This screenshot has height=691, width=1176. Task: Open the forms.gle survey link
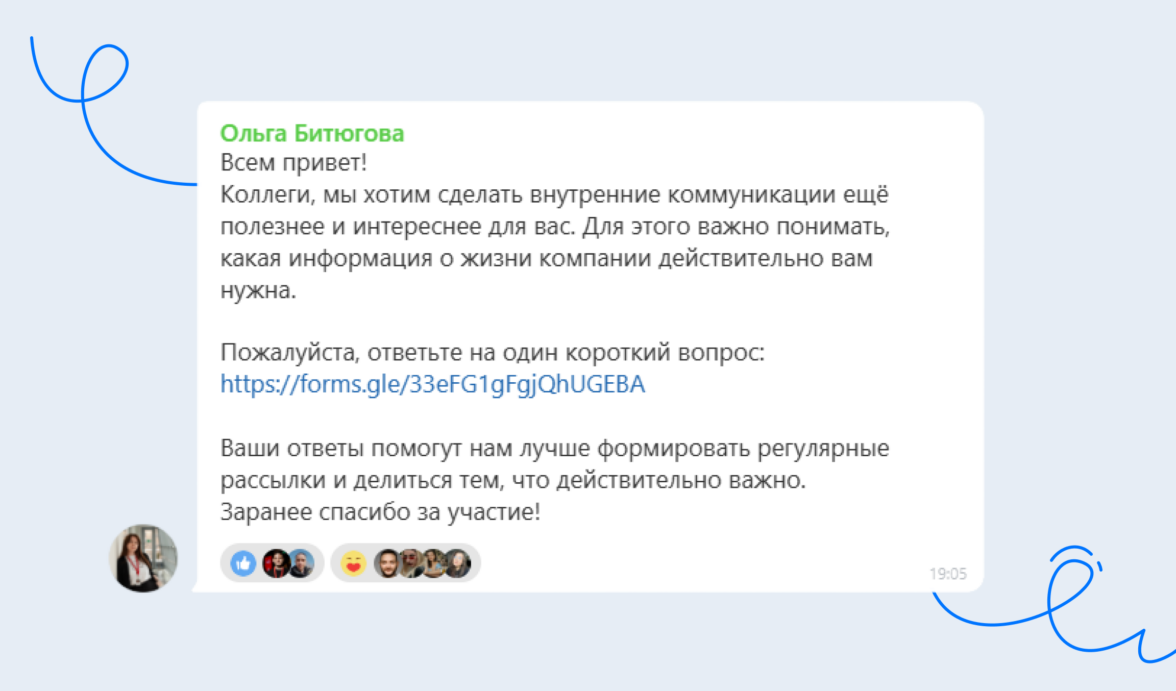(x=432, y=385)
